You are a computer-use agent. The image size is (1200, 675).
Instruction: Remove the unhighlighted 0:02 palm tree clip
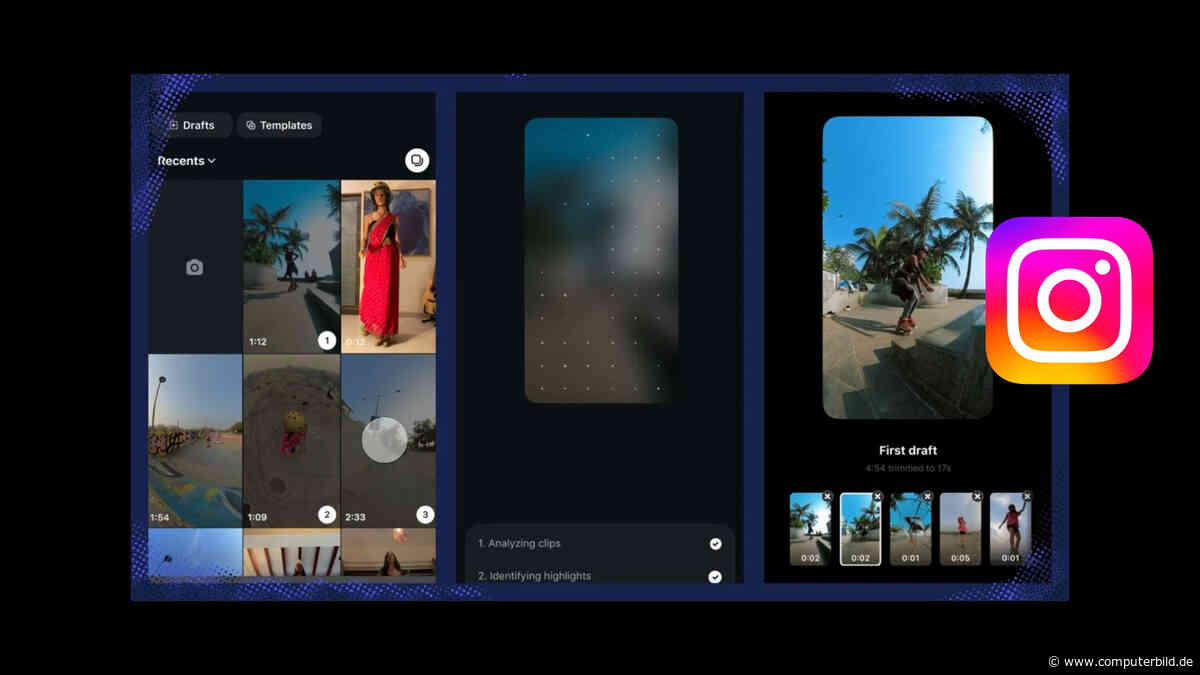827,496
